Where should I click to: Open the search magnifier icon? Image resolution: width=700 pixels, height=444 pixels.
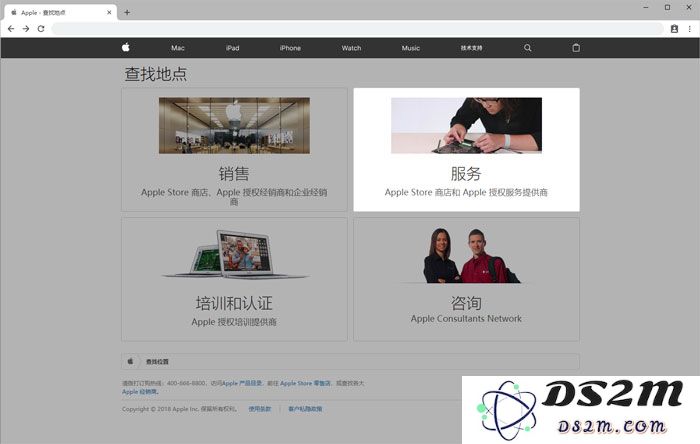tap(528, 48)
